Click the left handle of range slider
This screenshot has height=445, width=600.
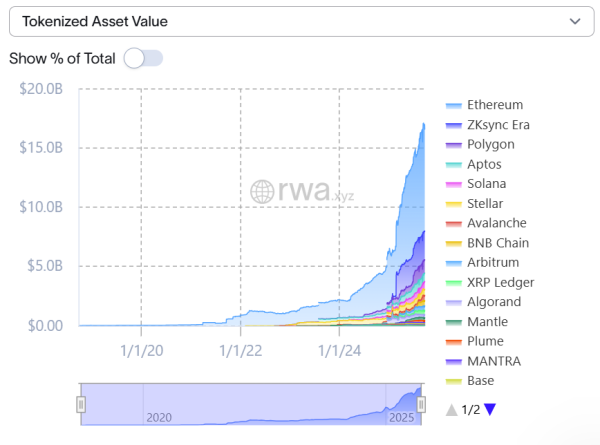point(82,404)
